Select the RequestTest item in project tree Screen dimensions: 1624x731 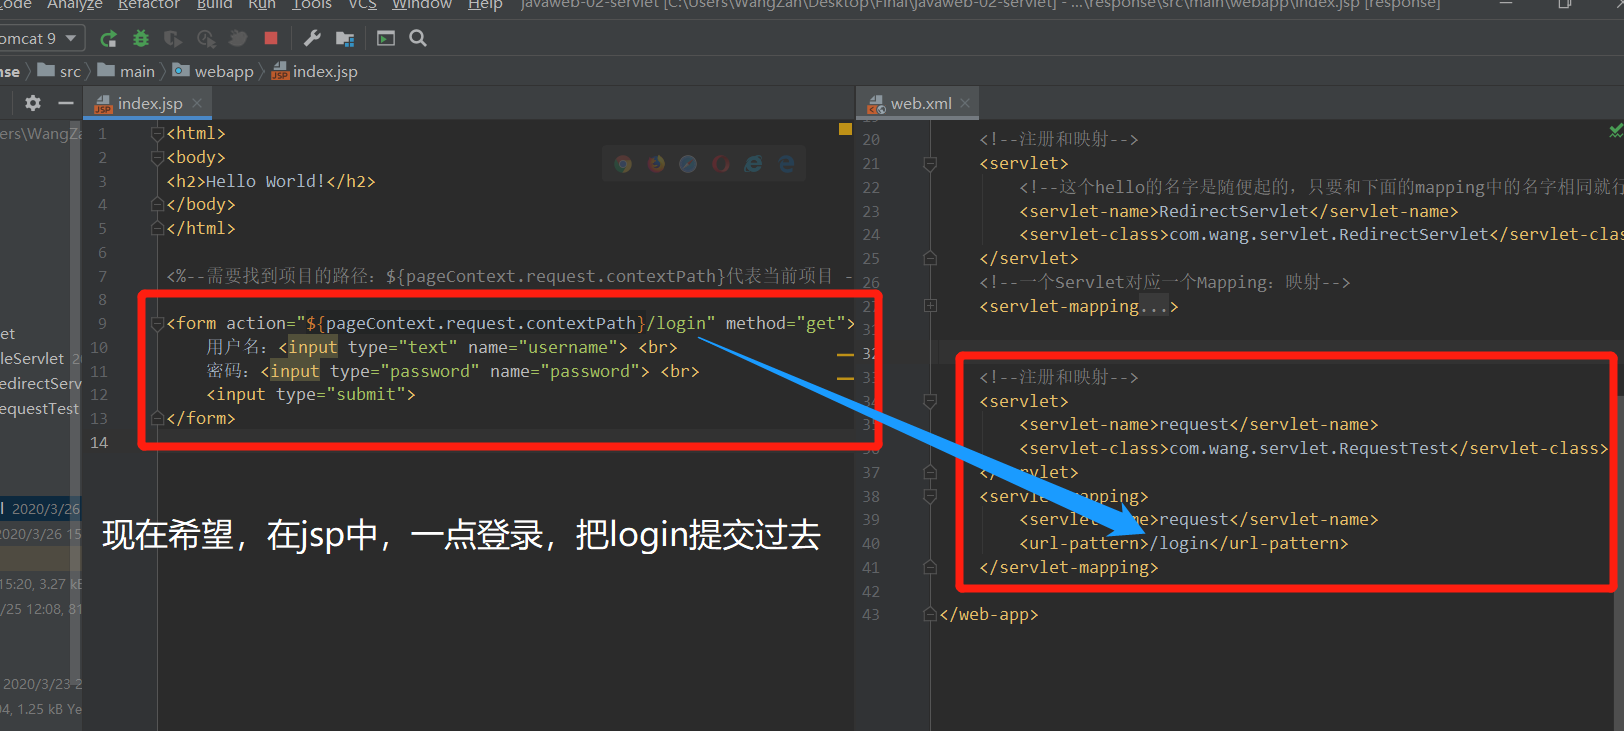pyautogui.click(x=39, y=408)
